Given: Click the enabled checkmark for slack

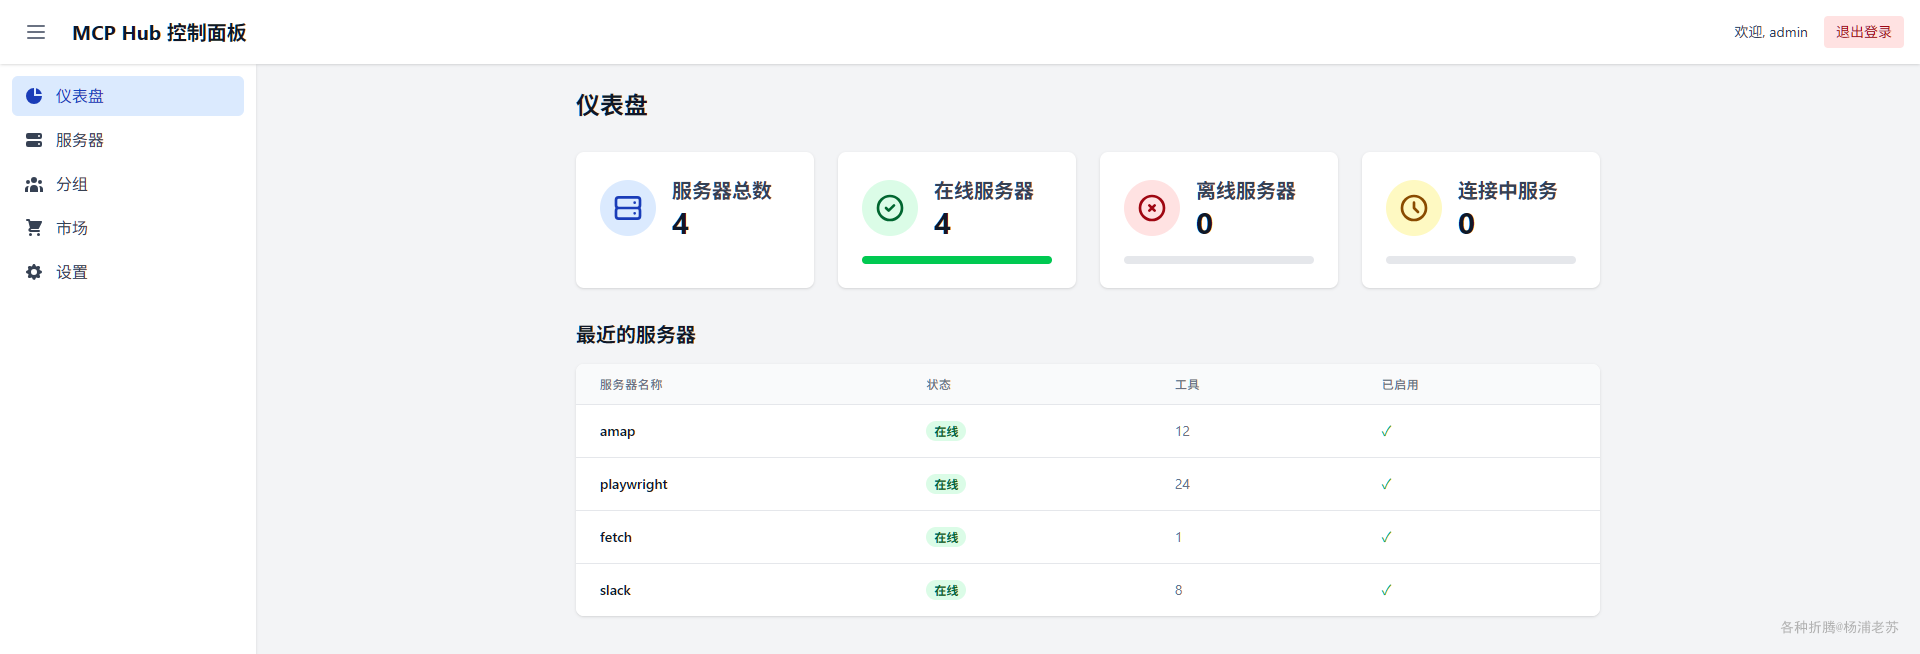Looking at the screenshot, I should coord(1386,590).
